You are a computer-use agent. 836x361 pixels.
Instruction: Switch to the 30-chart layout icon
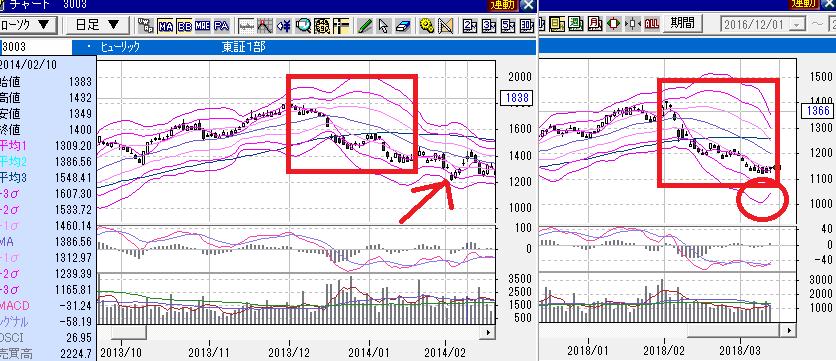click(526, 25)
